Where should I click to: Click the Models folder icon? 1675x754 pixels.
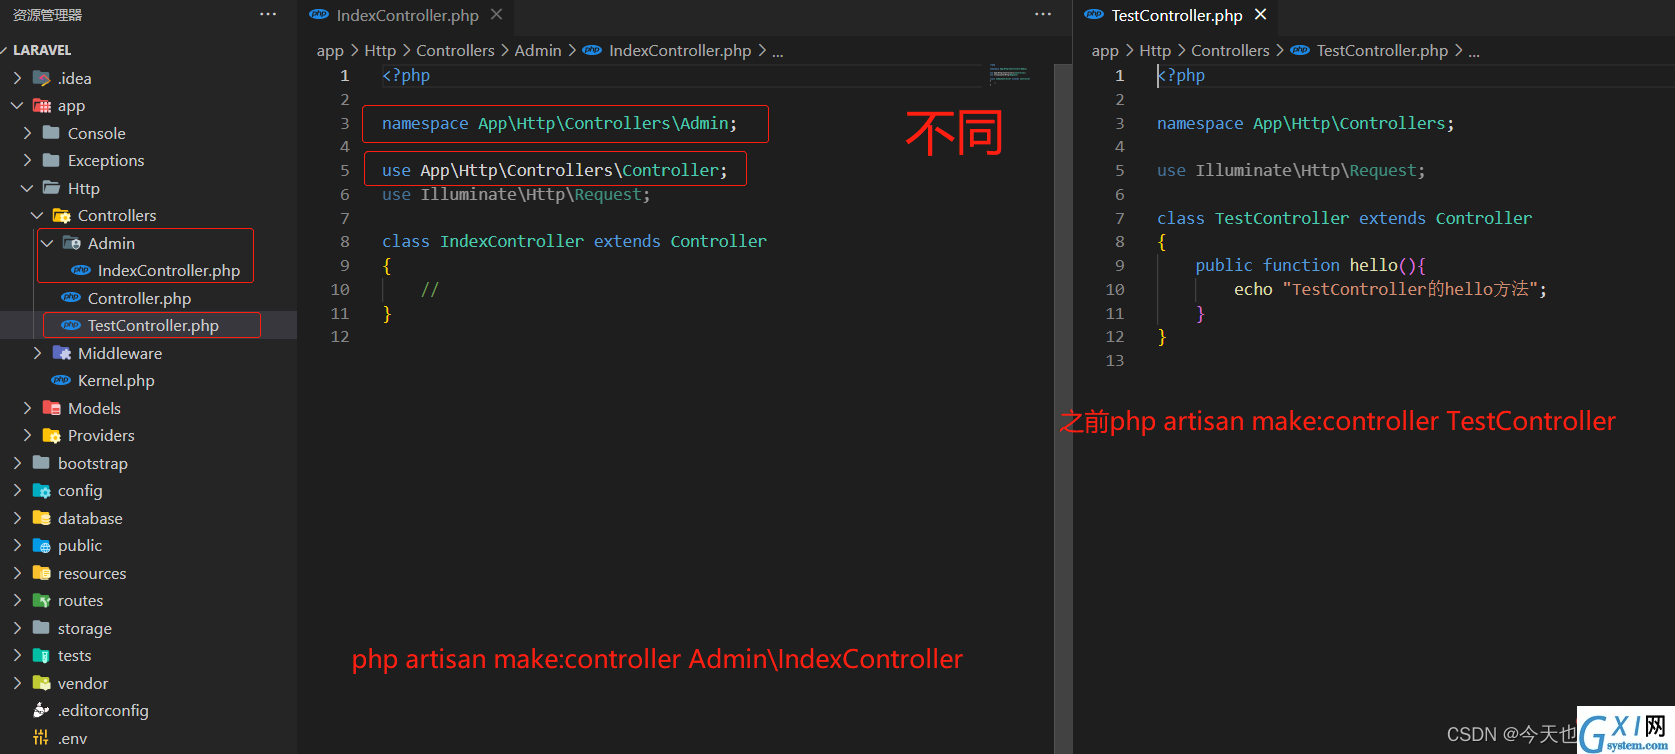tap(51, 408)
